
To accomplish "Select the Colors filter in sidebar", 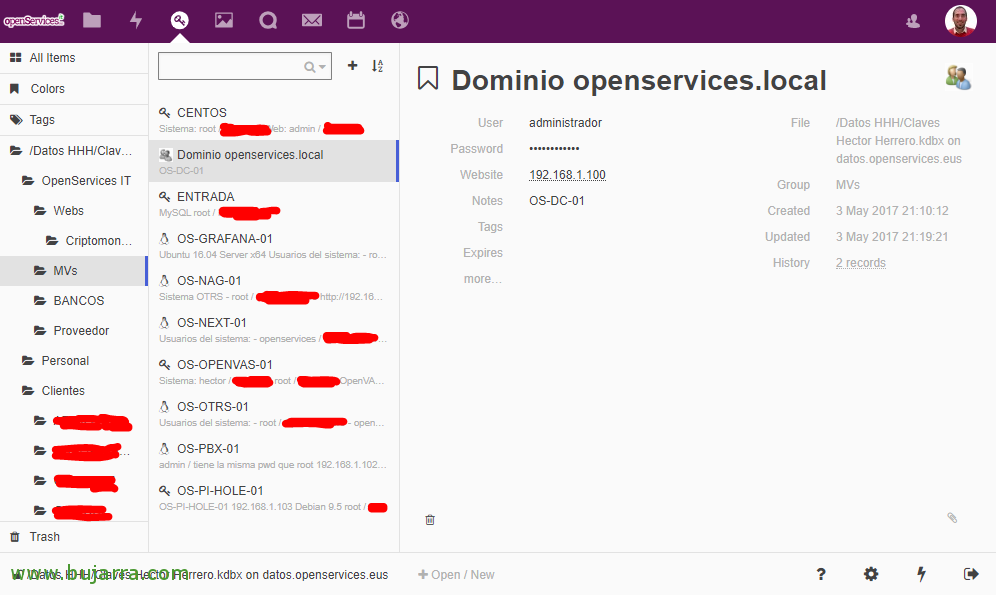I will pos(47,89).
